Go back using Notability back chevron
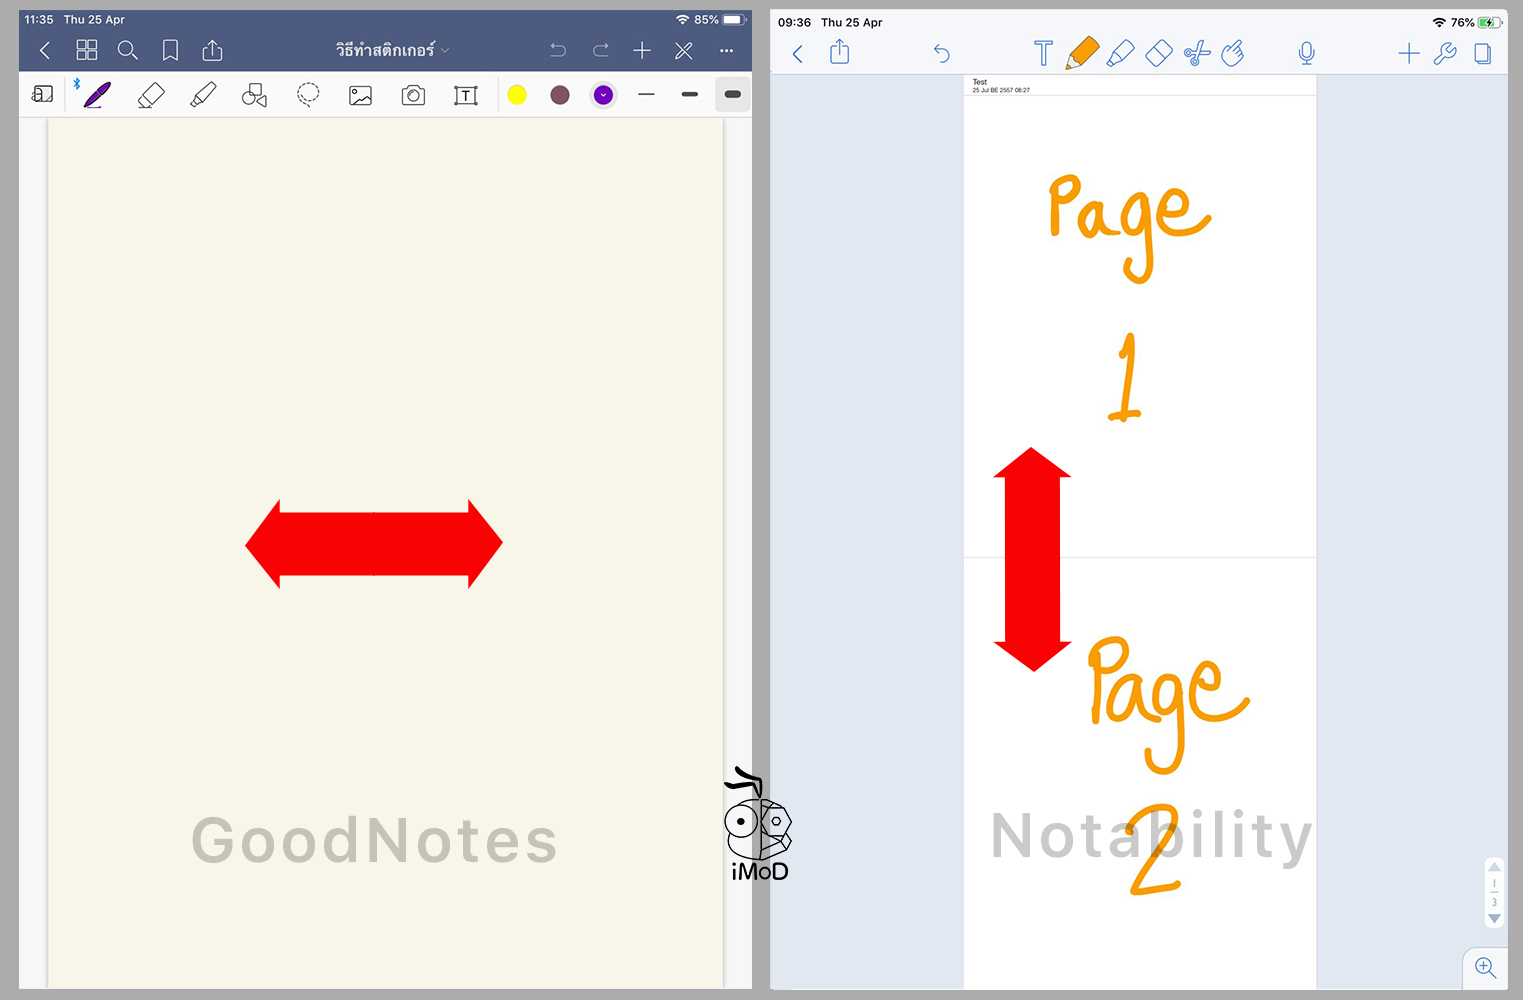The height and width of the screenshot is (1000, 1523). (798, 53)
